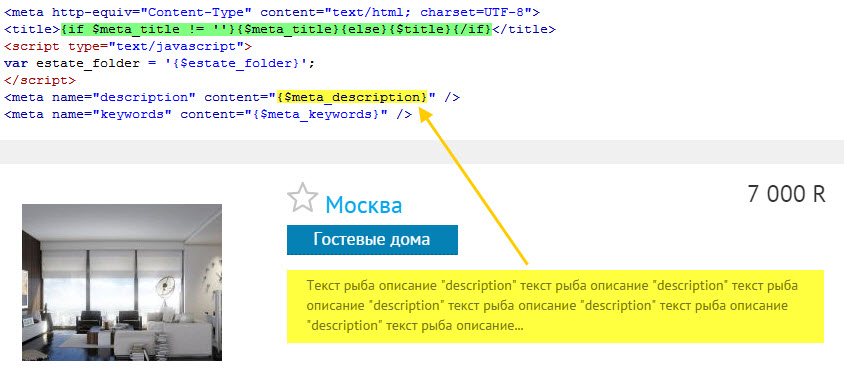Screen dimensions: 844x379
Task: Click the highlighted {$meta_description} variable
Action: (x=352, y=97)
